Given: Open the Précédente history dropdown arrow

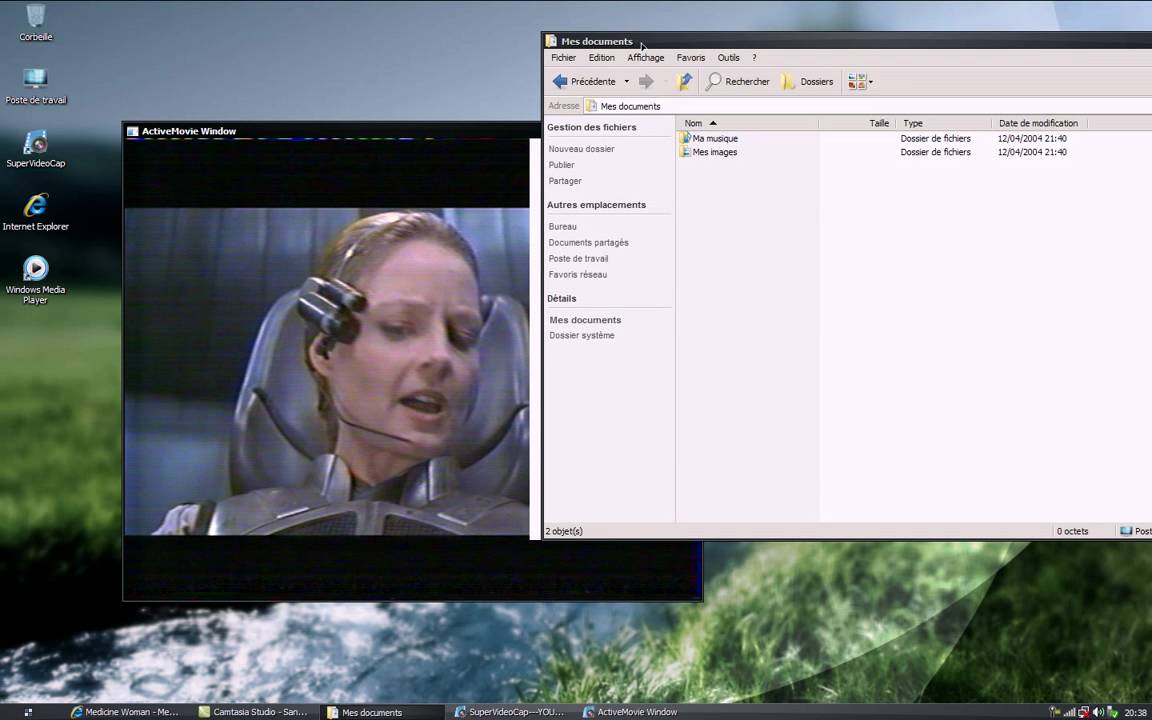Looking at the screenshot, I should click(627, 82).
